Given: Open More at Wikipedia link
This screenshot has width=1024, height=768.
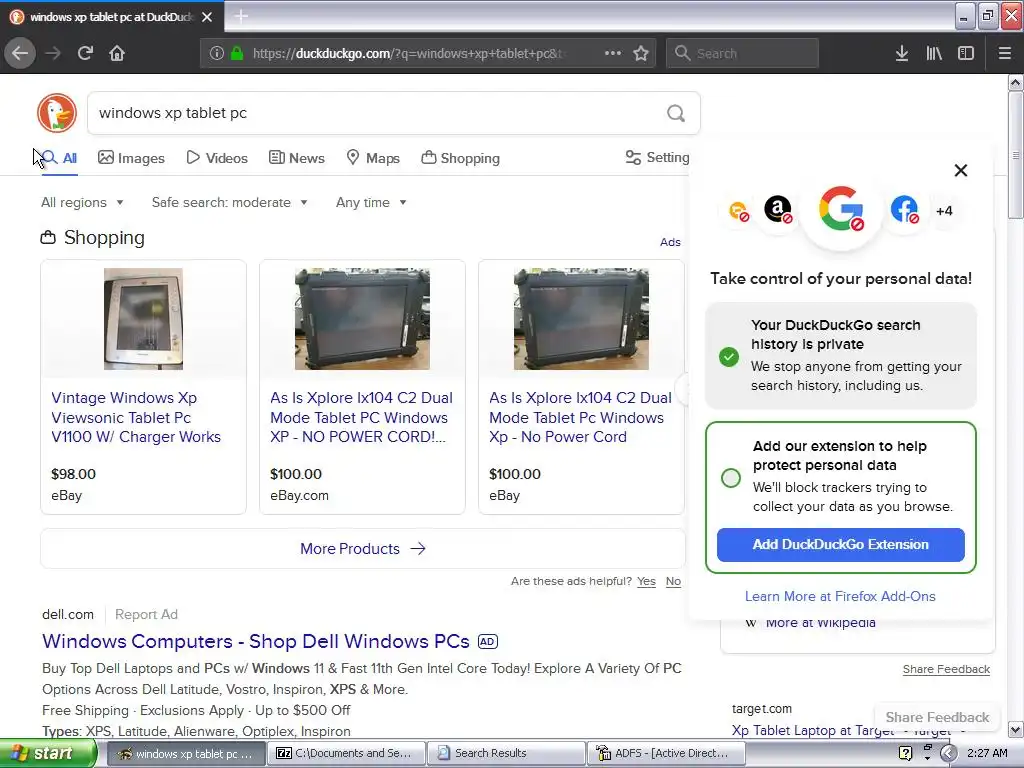Looking at the screenshot, I should 820,623.
